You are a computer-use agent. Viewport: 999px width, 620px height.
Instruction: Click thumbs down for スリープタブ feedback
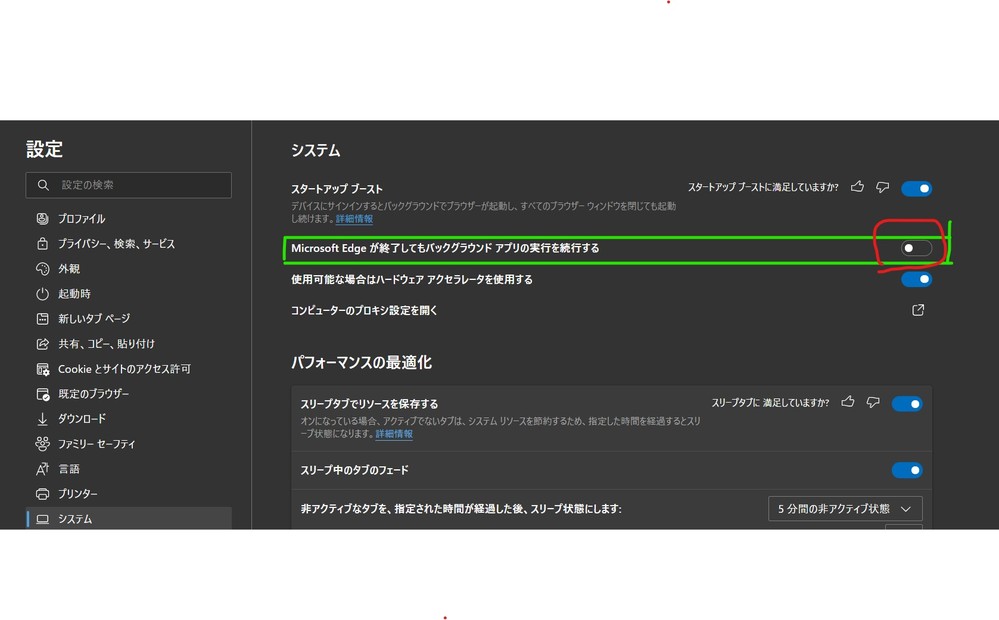pos(873,402)
